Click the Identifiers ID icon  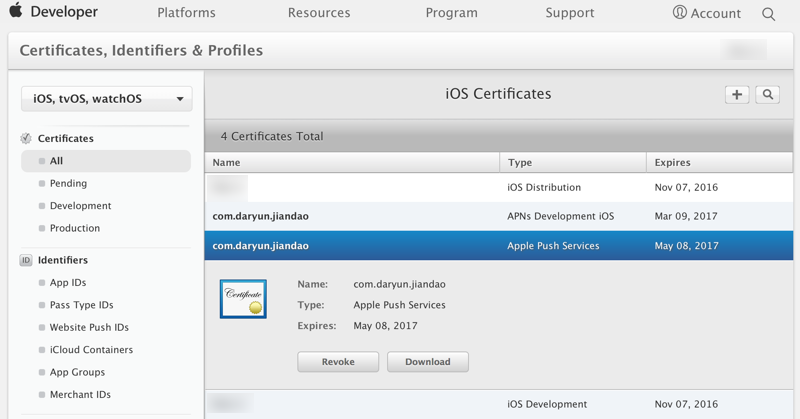pyautogui.click(x=26, y=260)
